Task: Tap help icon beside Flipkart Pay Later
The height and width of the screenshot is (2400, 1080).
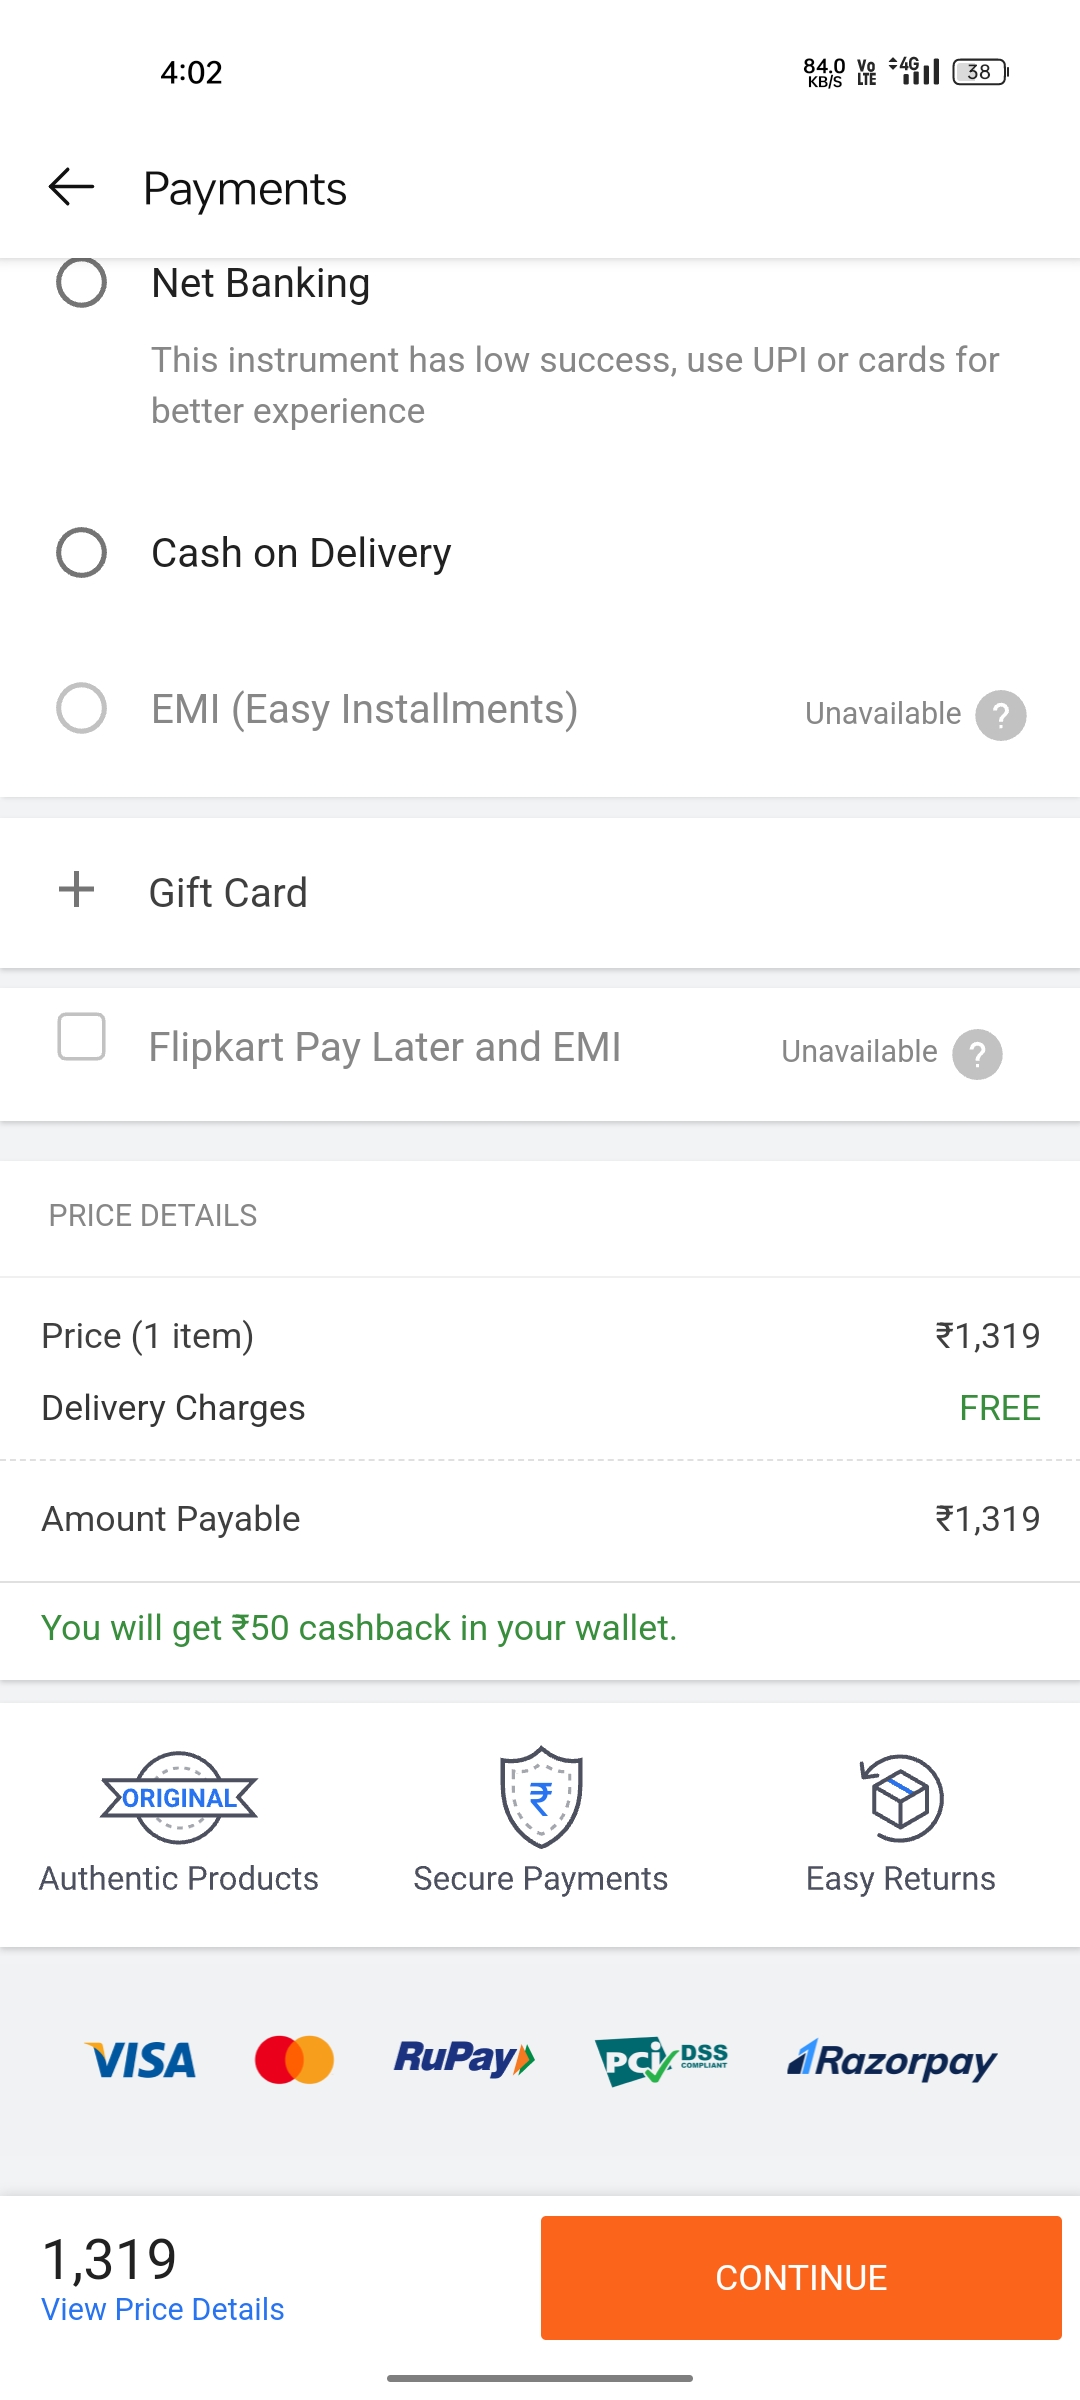Action: click(977, 1054)
